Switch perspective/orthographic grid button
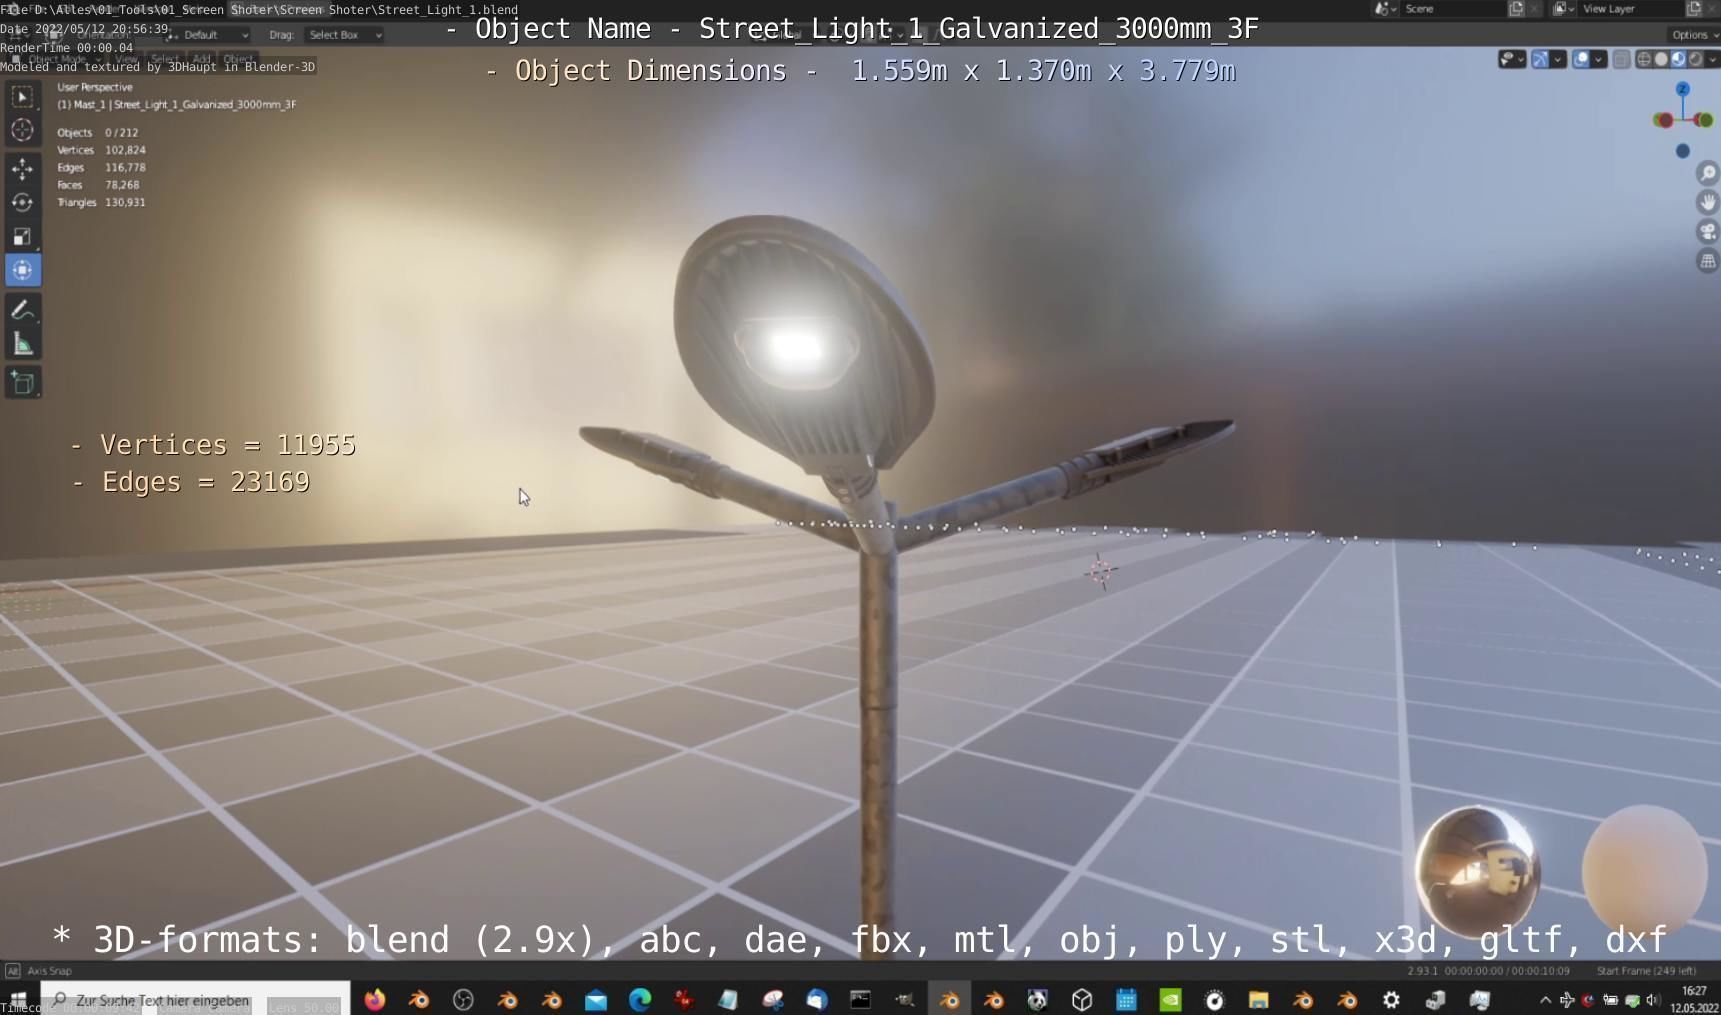Screen dimensions: 1721x1015 (1707, 261)
